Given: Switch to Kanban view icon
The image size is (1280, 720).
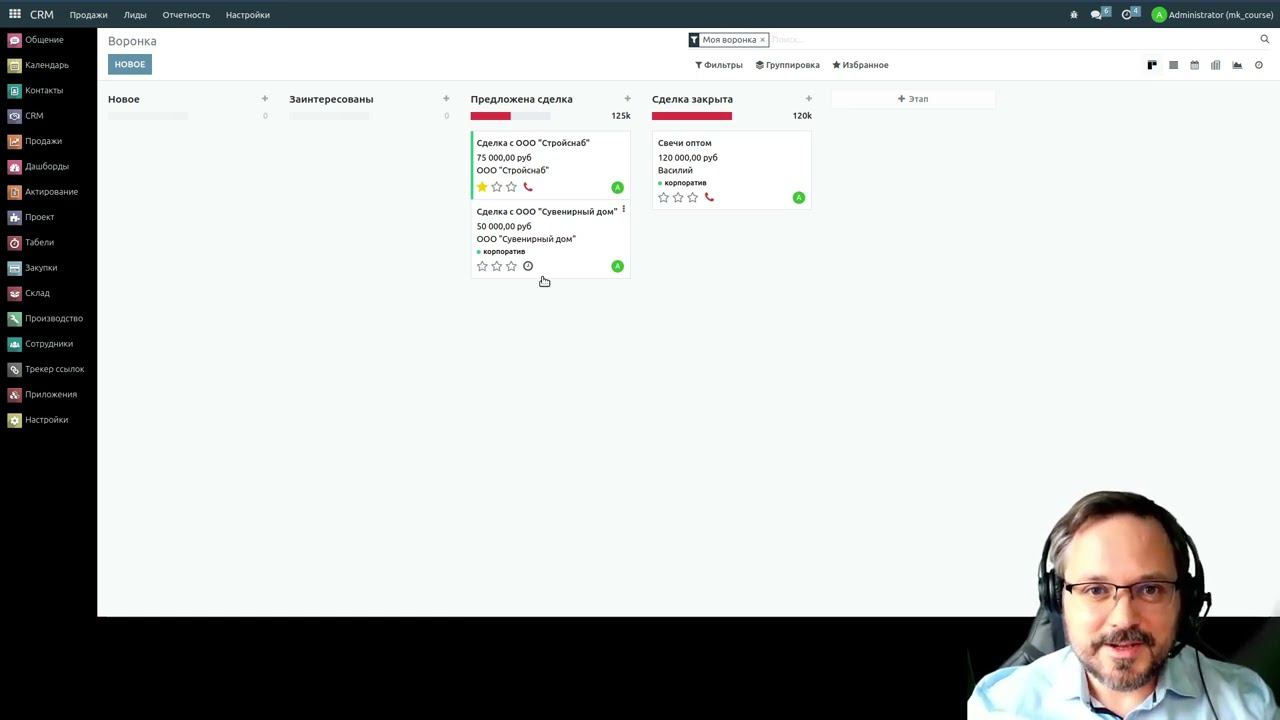Looking at the screenshot, I should click(1152, 65).
